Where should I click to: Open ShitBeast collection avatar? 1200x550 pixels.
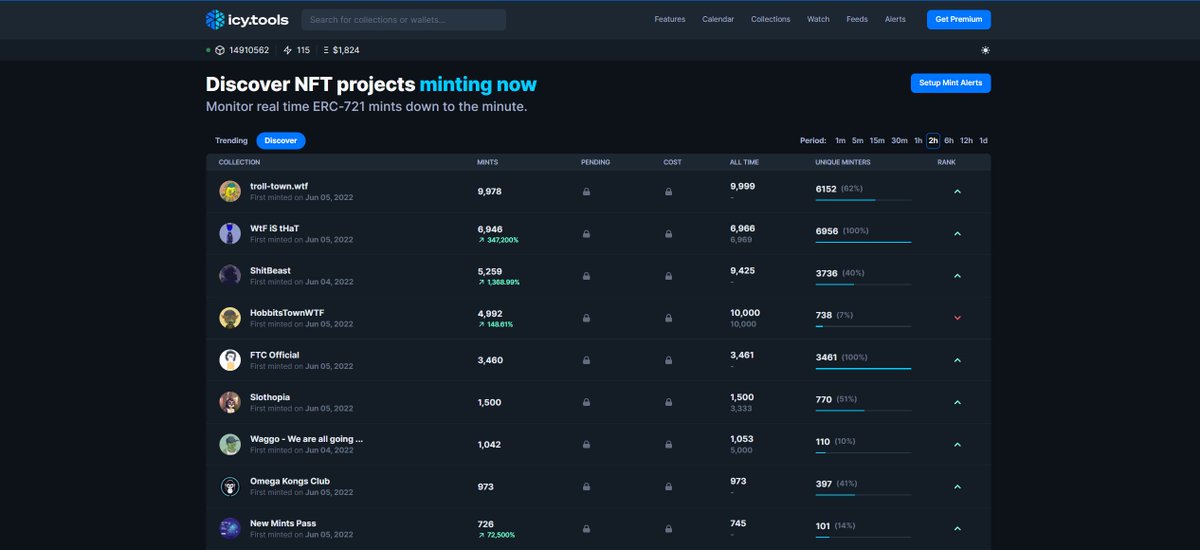pyautogui.click(x=230, y=275)
